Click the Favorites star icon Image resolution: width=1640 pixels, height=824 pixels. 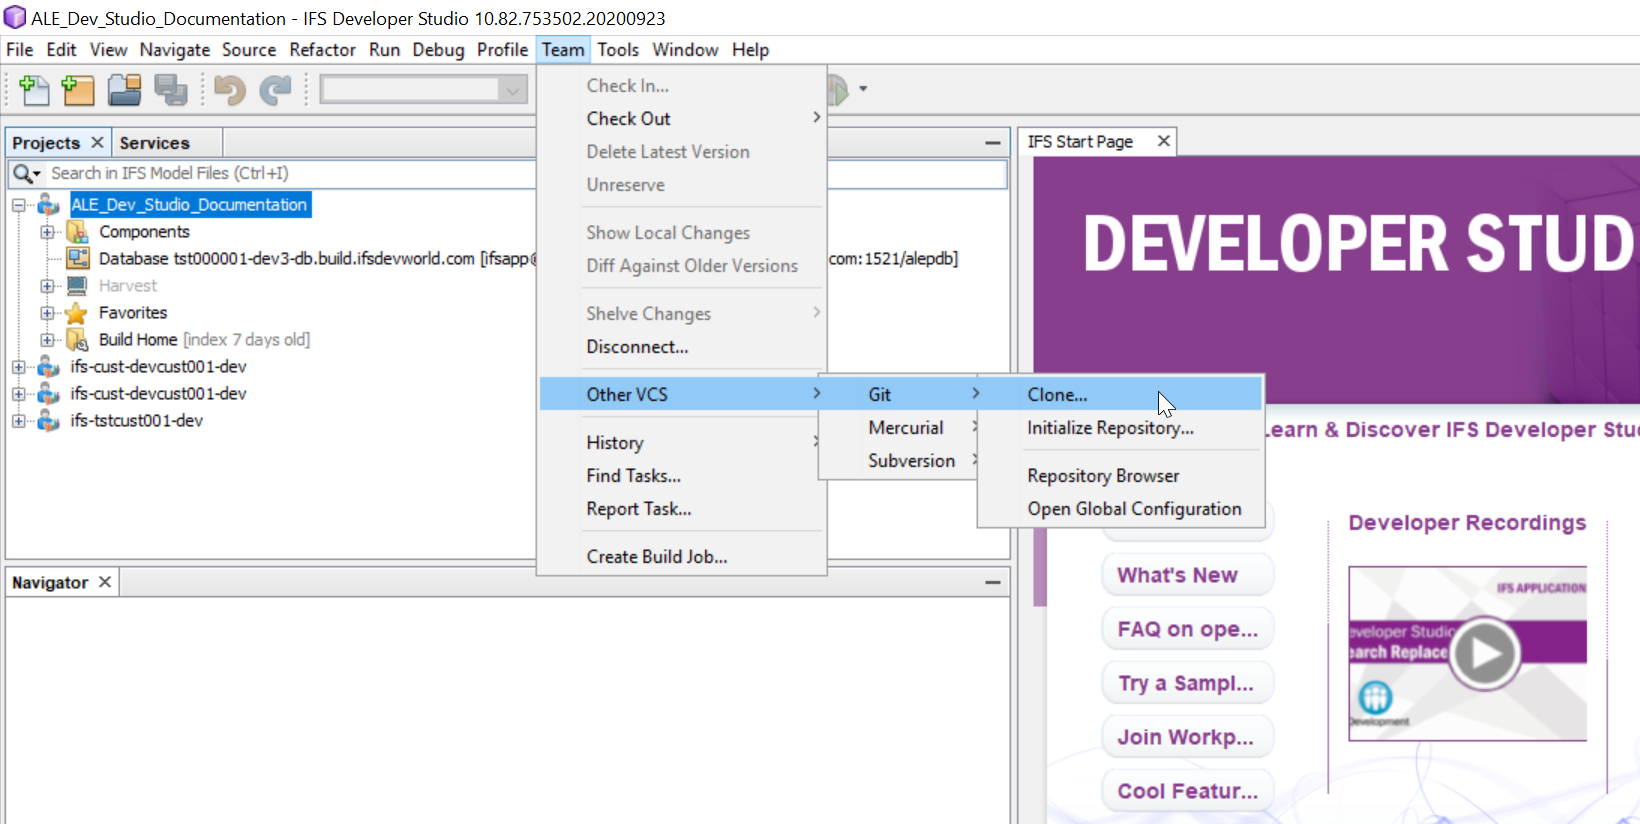tap(77, 313)
